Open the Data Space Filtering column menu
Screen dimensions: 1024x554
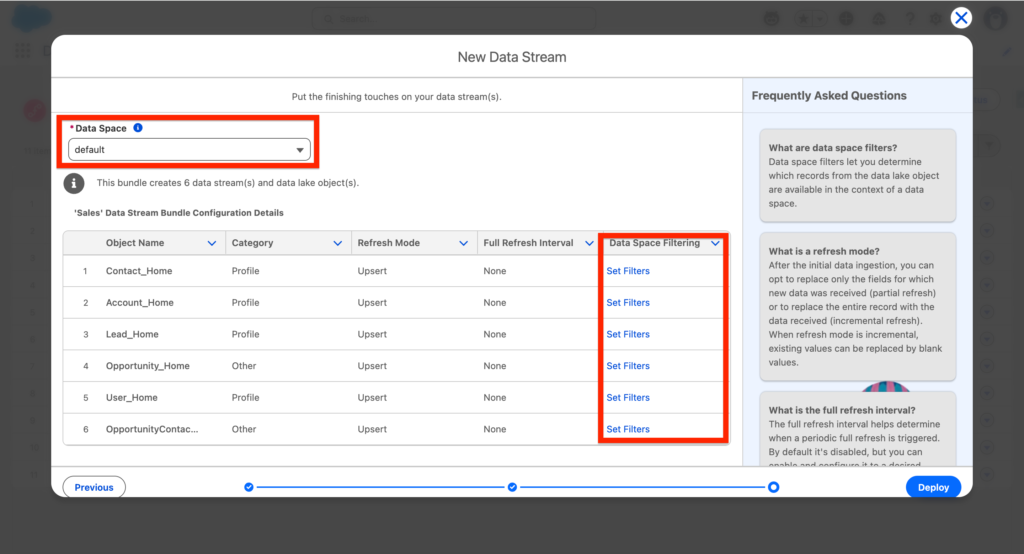point(715,243)
